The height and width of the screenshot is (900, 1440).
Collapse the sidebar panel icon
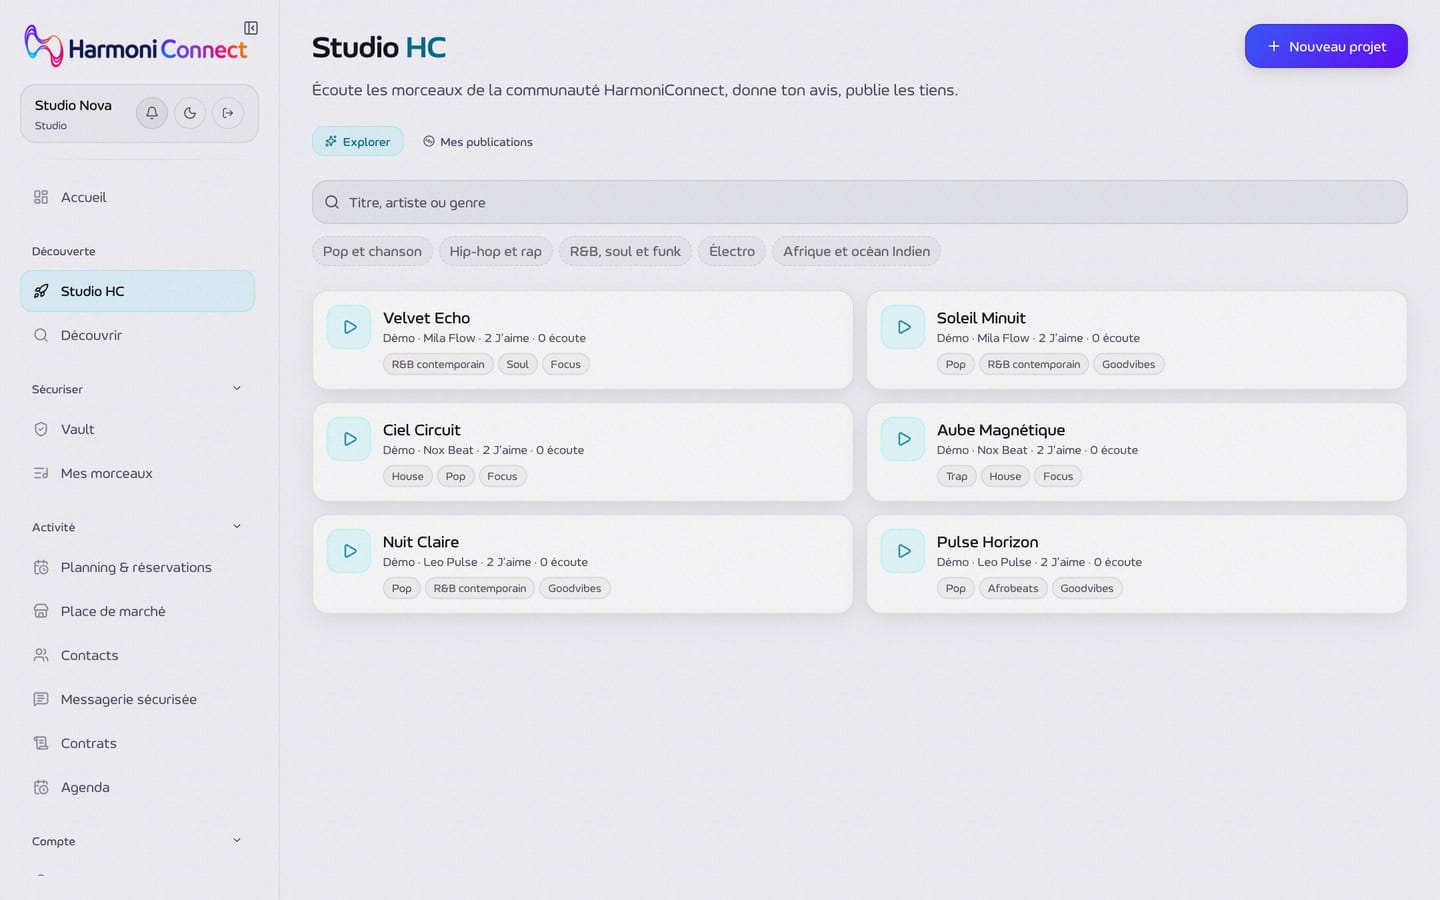coord(251,28)
